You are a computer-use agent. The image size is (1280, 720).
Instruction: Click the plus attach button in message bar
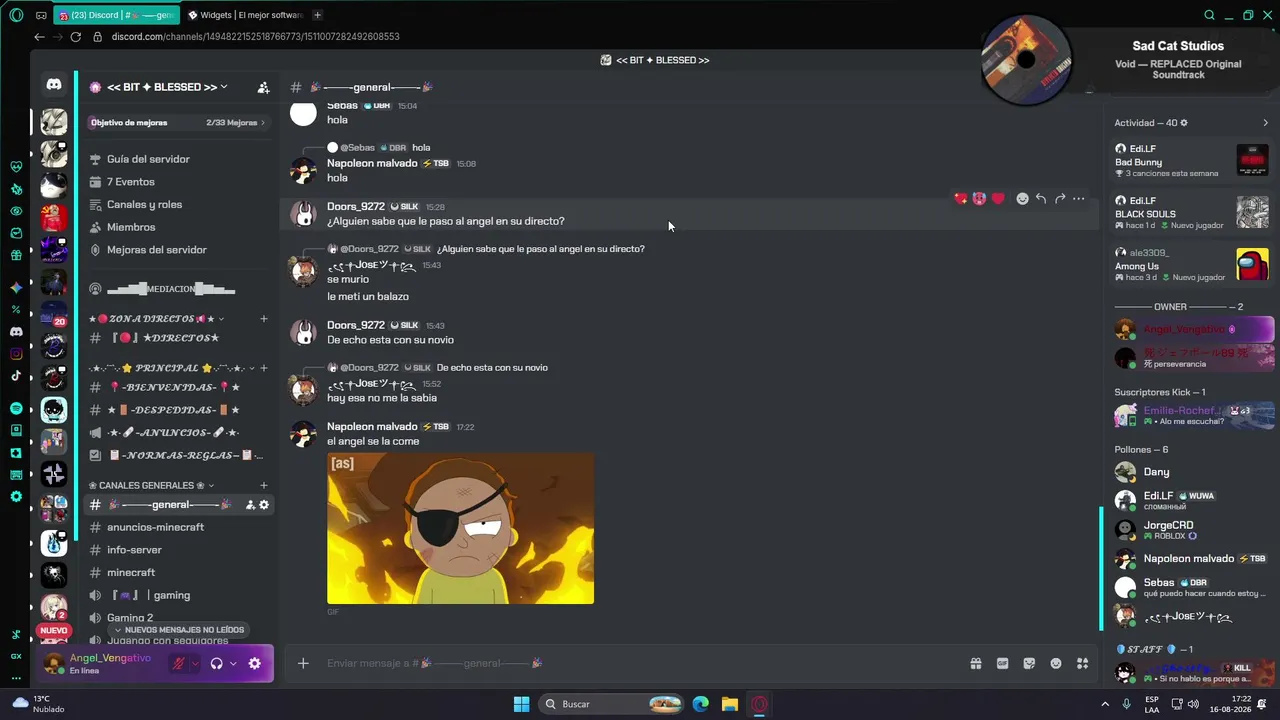[303, 663]
